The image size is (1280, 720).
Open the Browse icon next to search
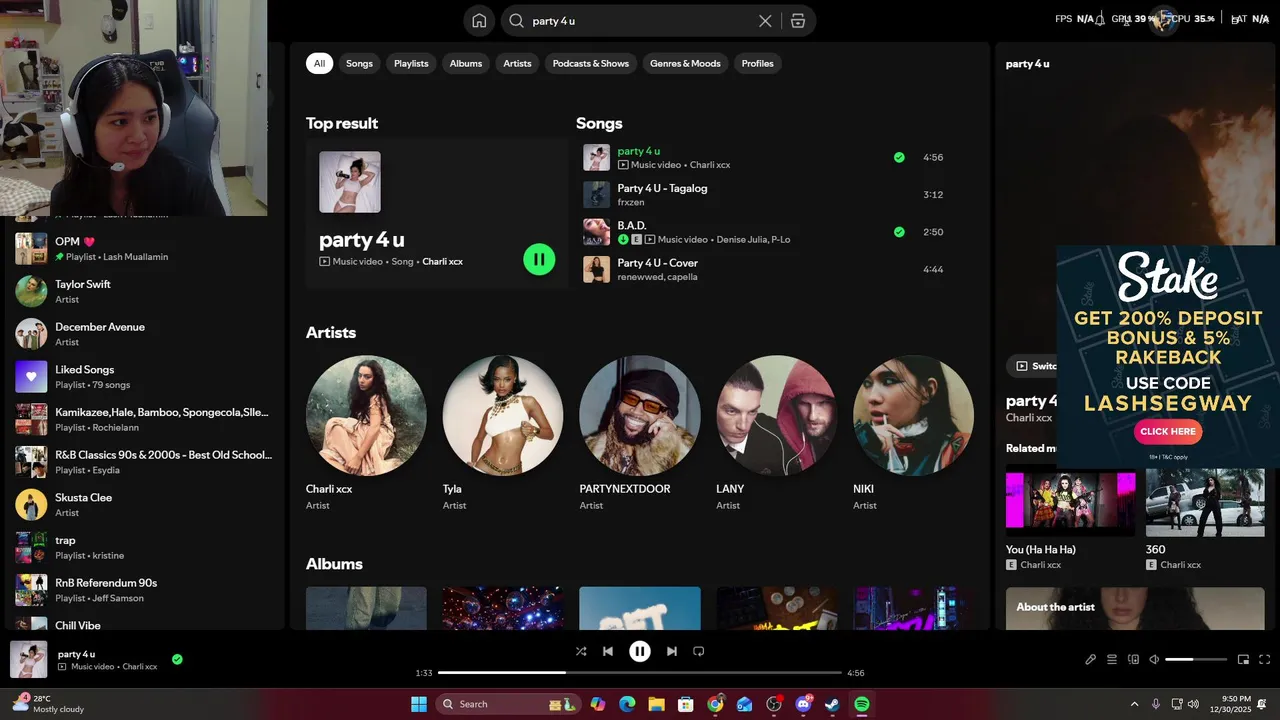[x=797, y=21]
